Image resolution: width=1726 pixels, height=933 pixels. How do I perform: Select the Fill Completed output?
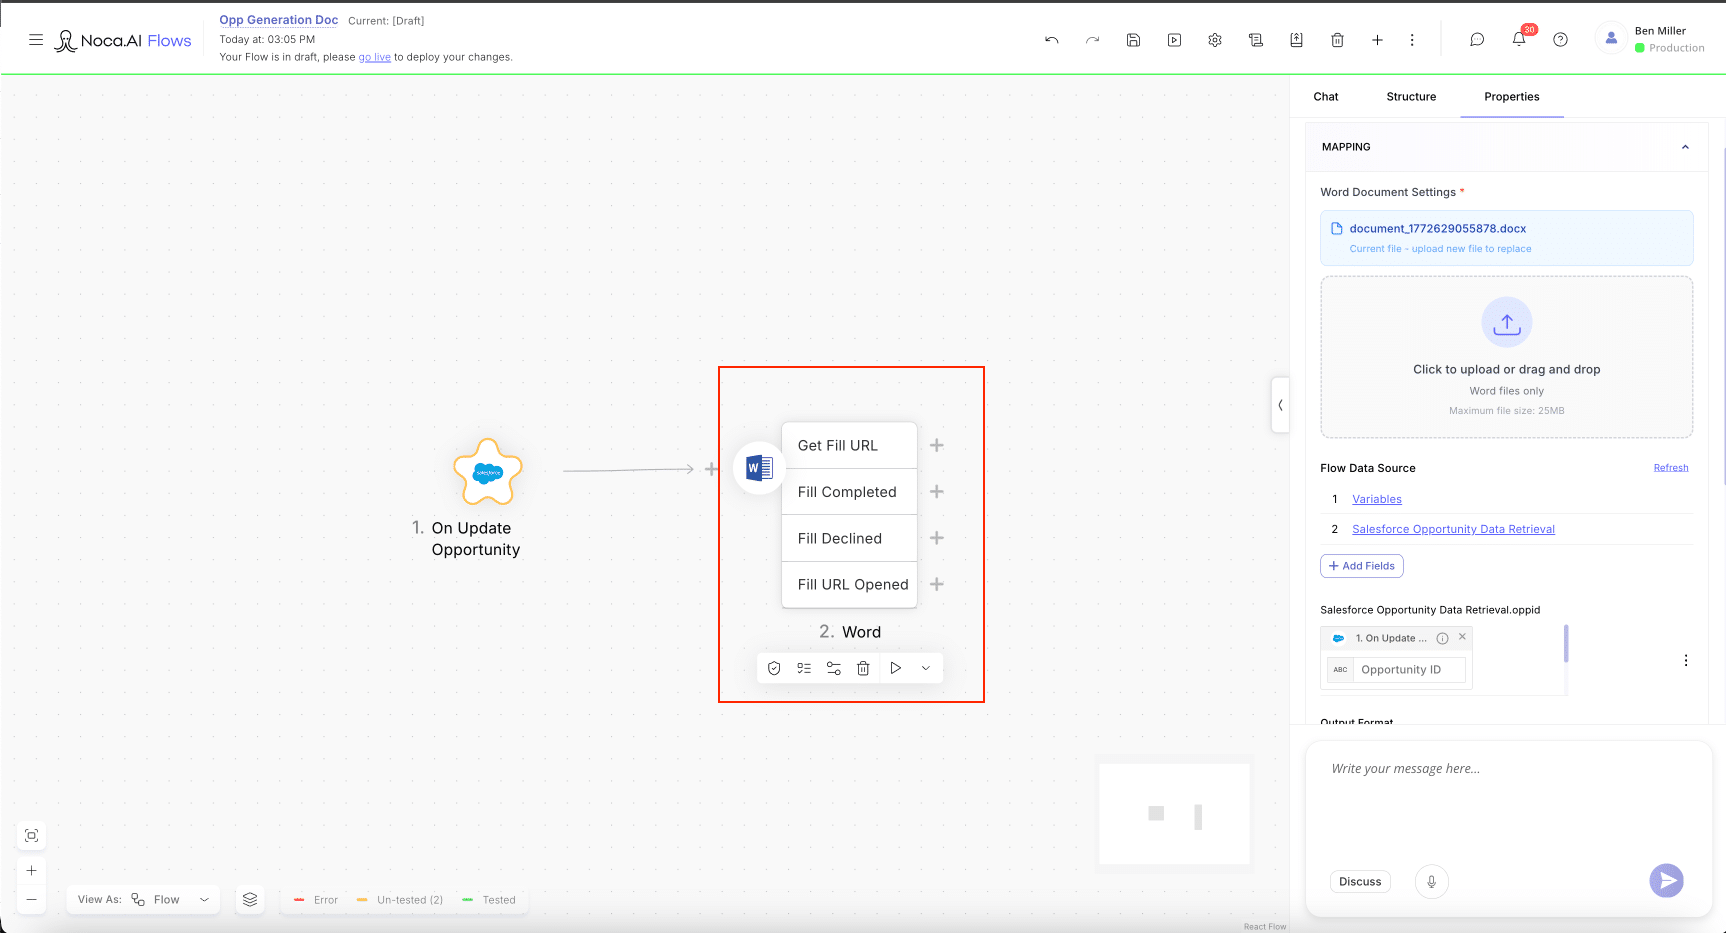[x=849, y=492]
